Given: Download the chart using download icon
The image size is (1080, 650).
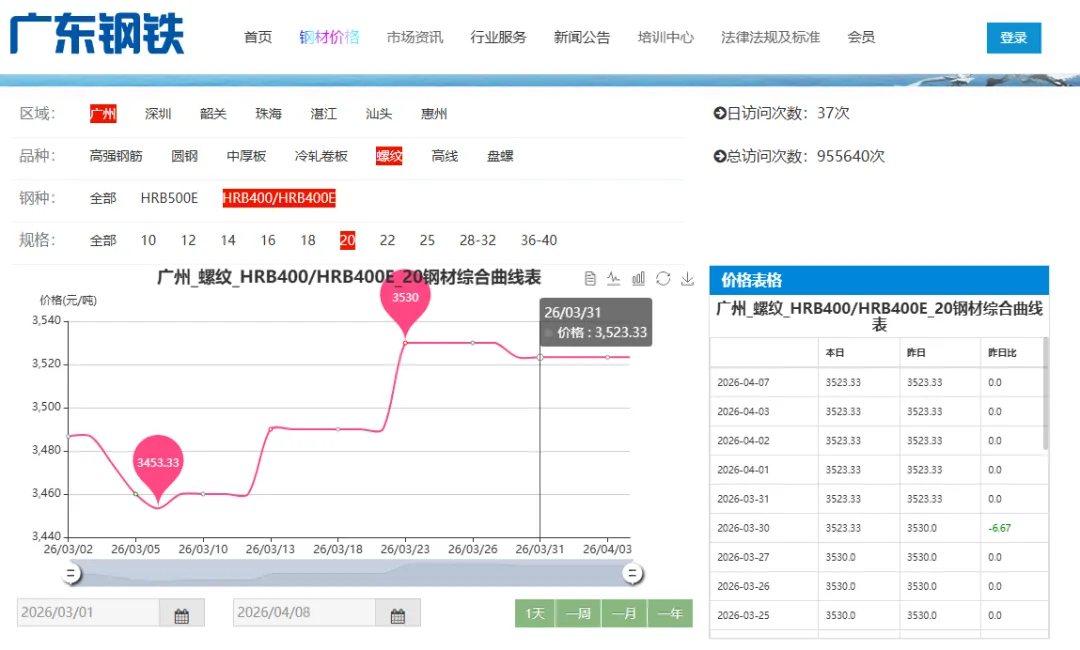Looking at the screenshot, I should [x=687, y=279].
